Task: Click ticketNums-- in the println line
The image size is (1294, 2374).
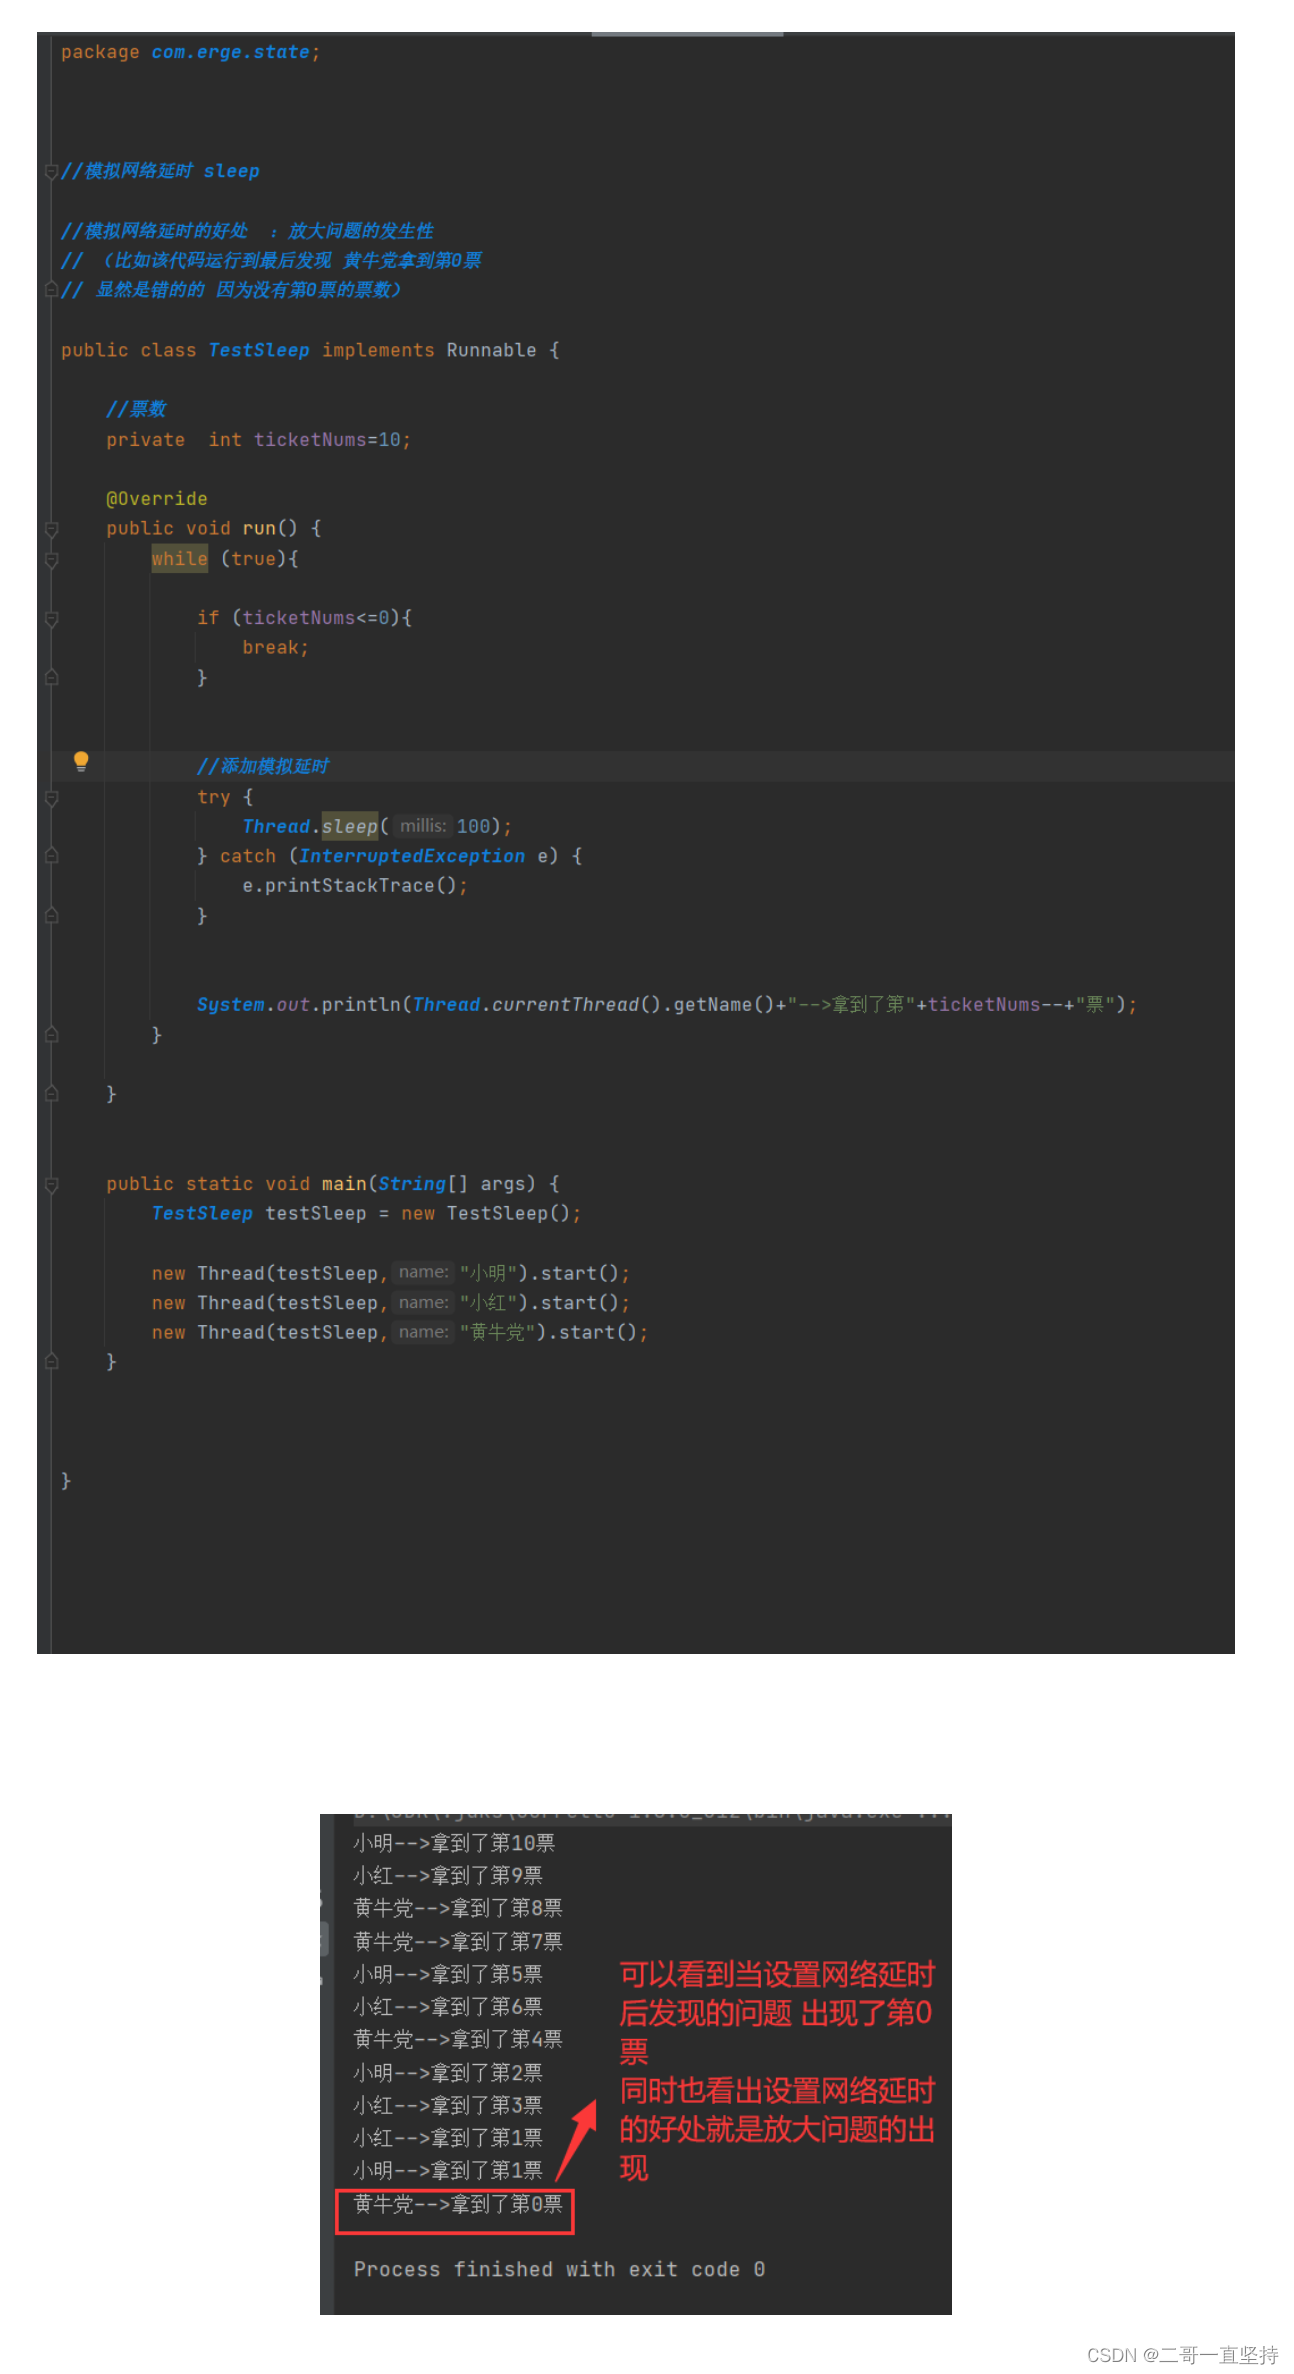Action: 996,1005
